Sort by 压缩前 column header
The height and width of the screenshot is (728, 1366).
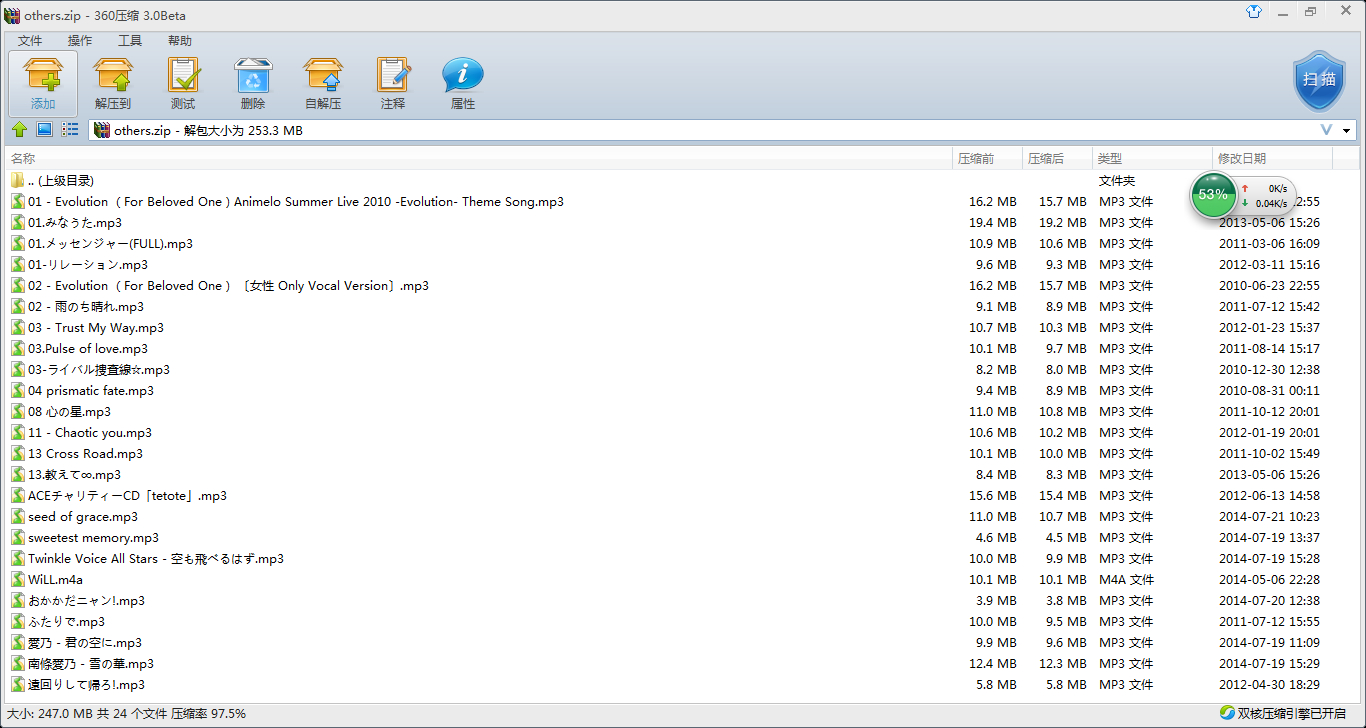tap(987, 159)
